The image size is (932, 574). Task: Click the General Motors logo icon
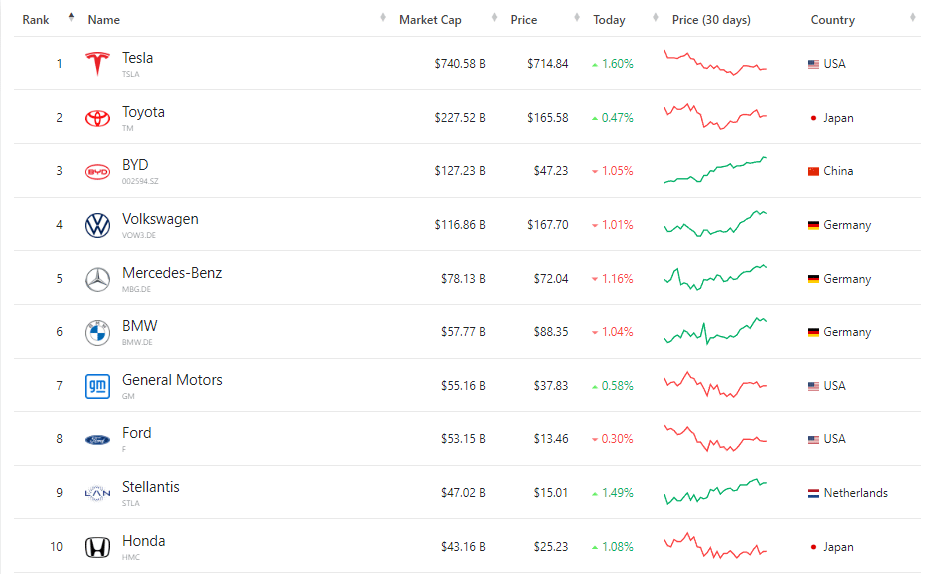coord(97,386)
